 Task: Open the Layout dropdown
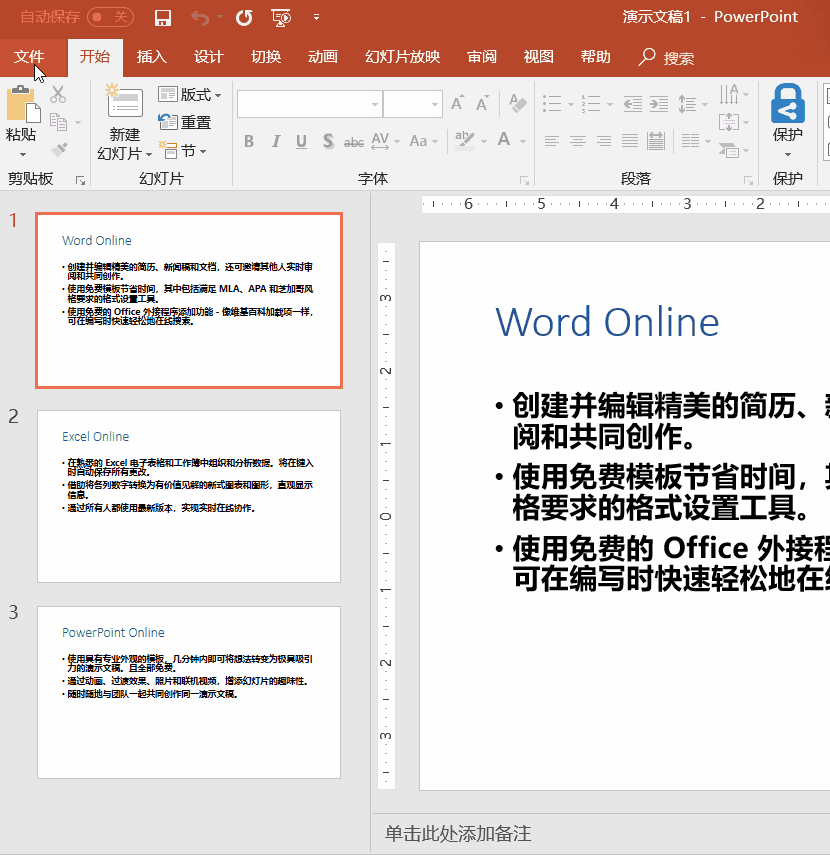[194, 94]
